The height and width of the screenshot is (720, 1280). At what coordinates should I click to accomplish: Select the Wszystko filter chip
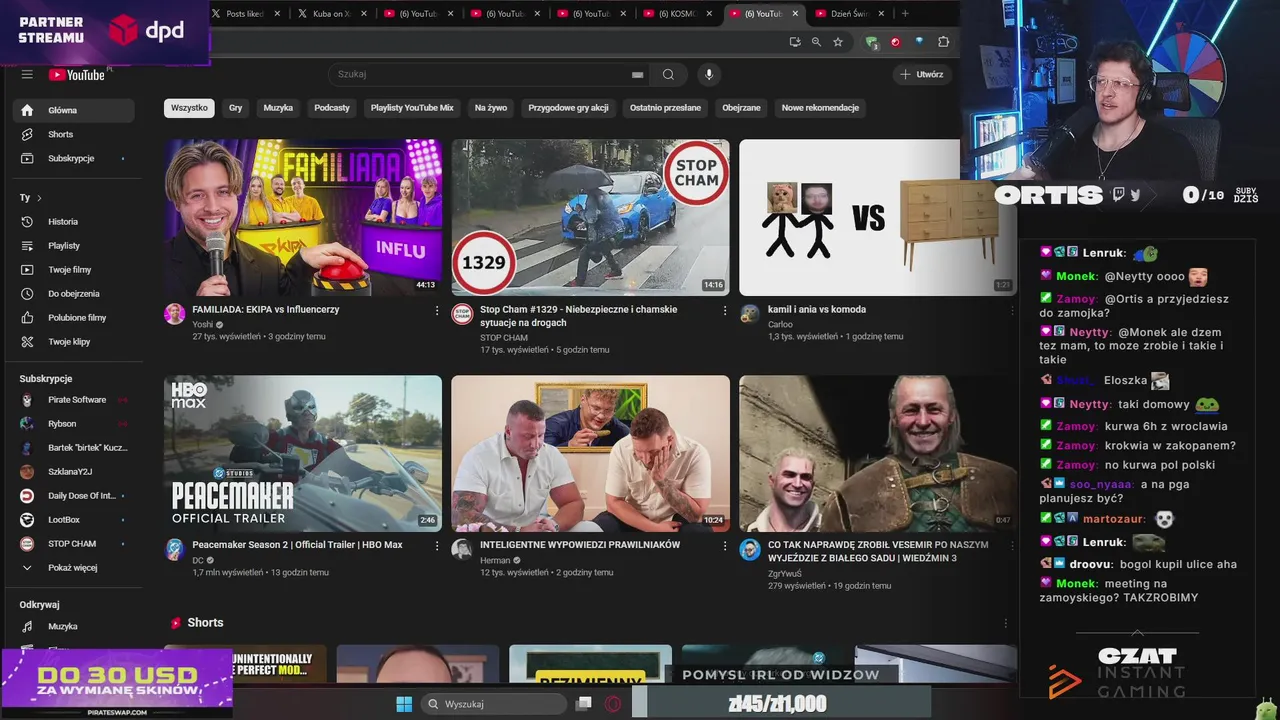click(189, 107)
